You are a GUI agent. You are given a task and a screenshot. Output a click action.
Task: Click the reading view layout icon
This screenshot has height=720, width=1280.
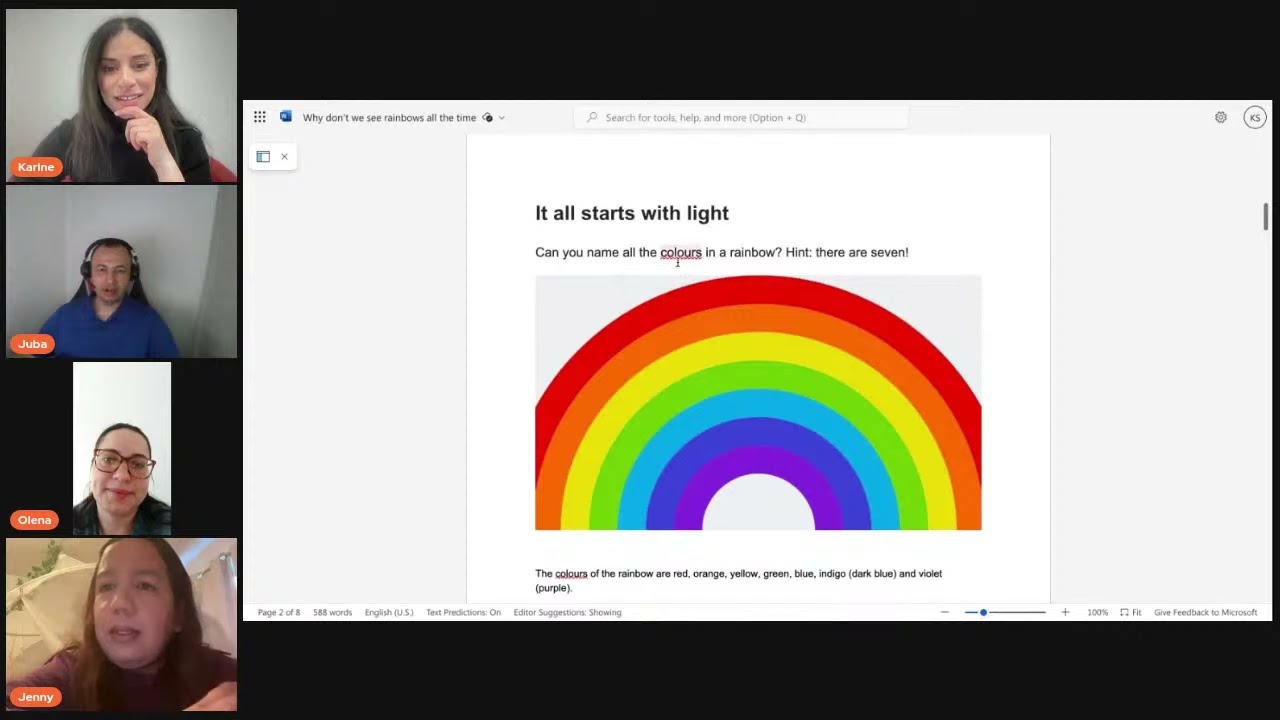[263, 157]
